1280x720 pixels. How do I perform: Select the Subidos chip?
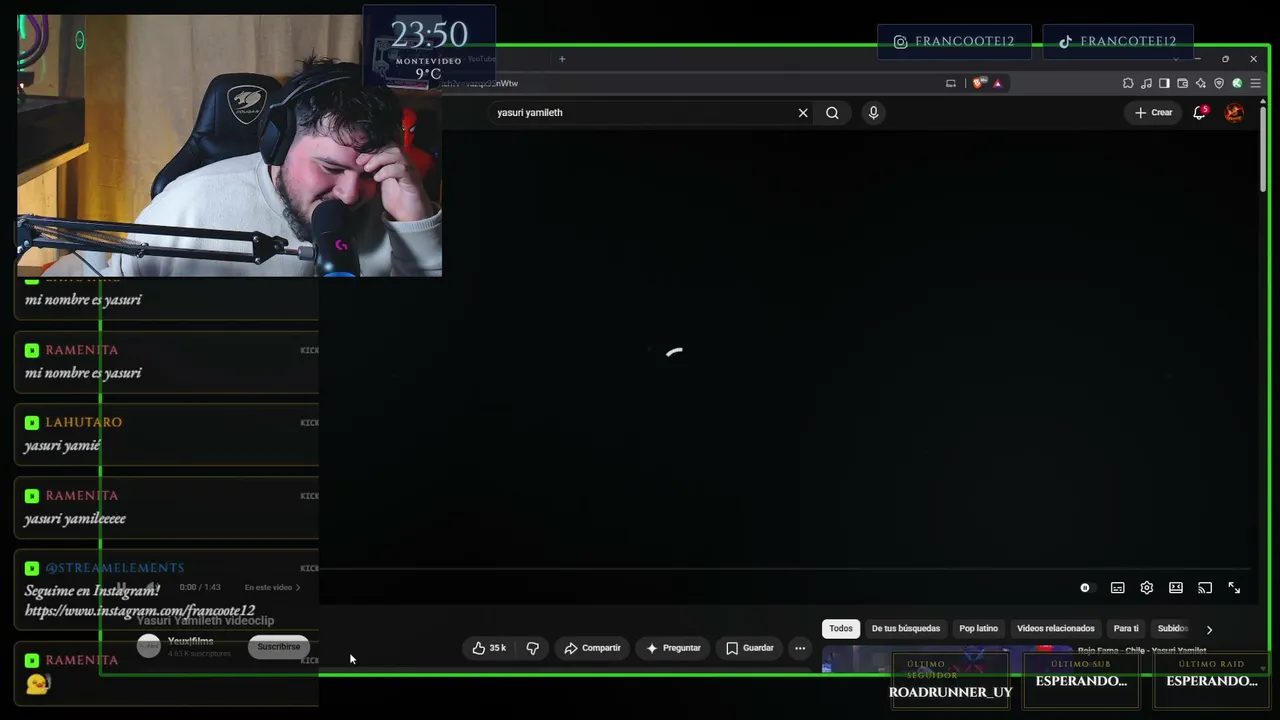coord(1172,629)
